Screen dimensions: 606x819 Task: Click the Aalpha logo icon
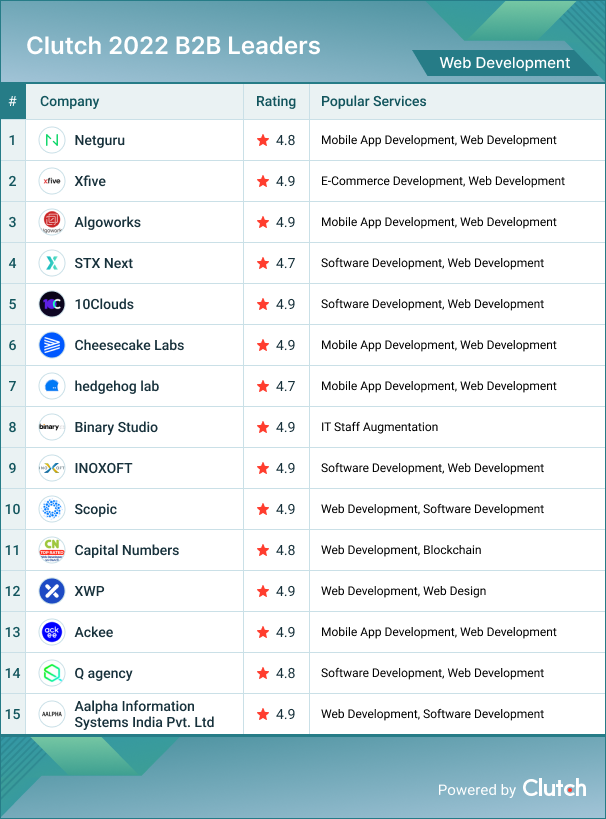coord(52,714)
